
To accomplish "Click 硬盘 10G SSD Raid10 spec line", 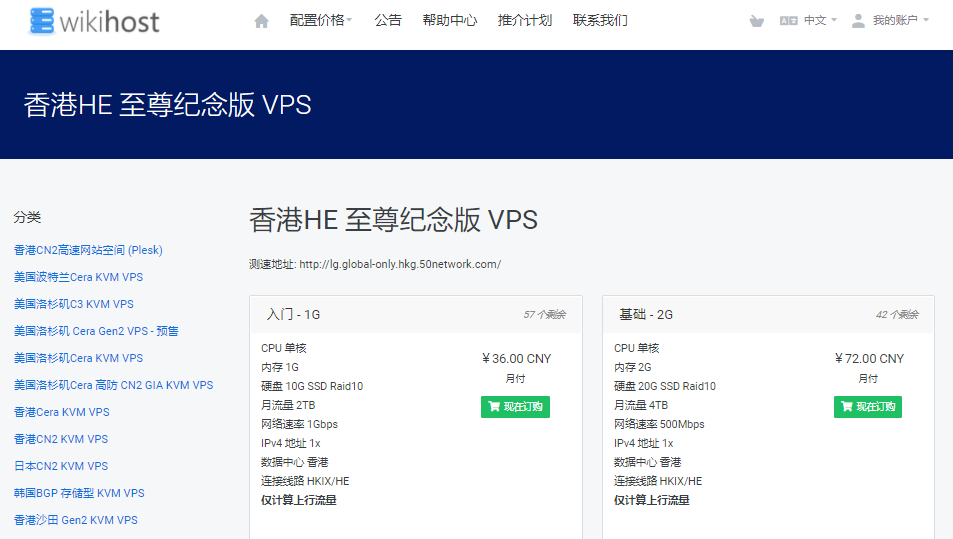I will tap(312, 386).
